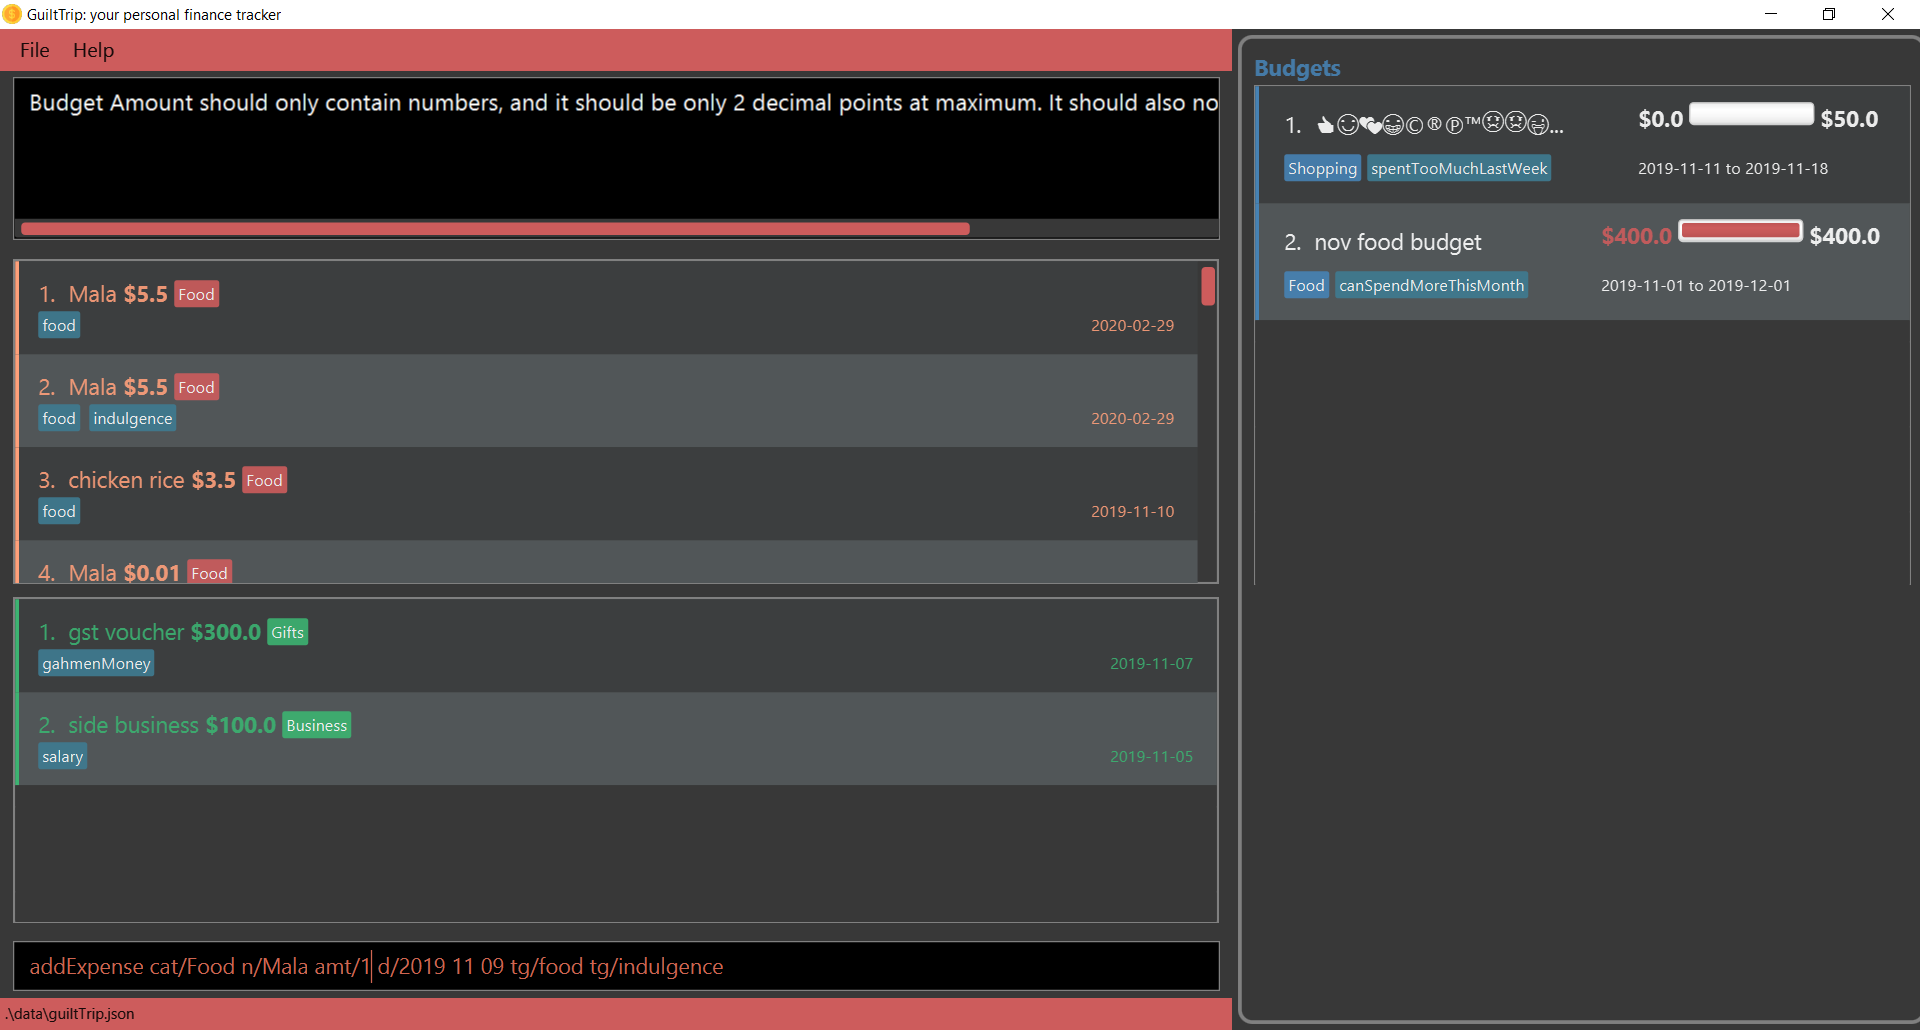Screen dimensions: 1920x1030
Task: Click the 2019-11-01 to 2019-12-01 date range
Action: (x=1695, y=285)
